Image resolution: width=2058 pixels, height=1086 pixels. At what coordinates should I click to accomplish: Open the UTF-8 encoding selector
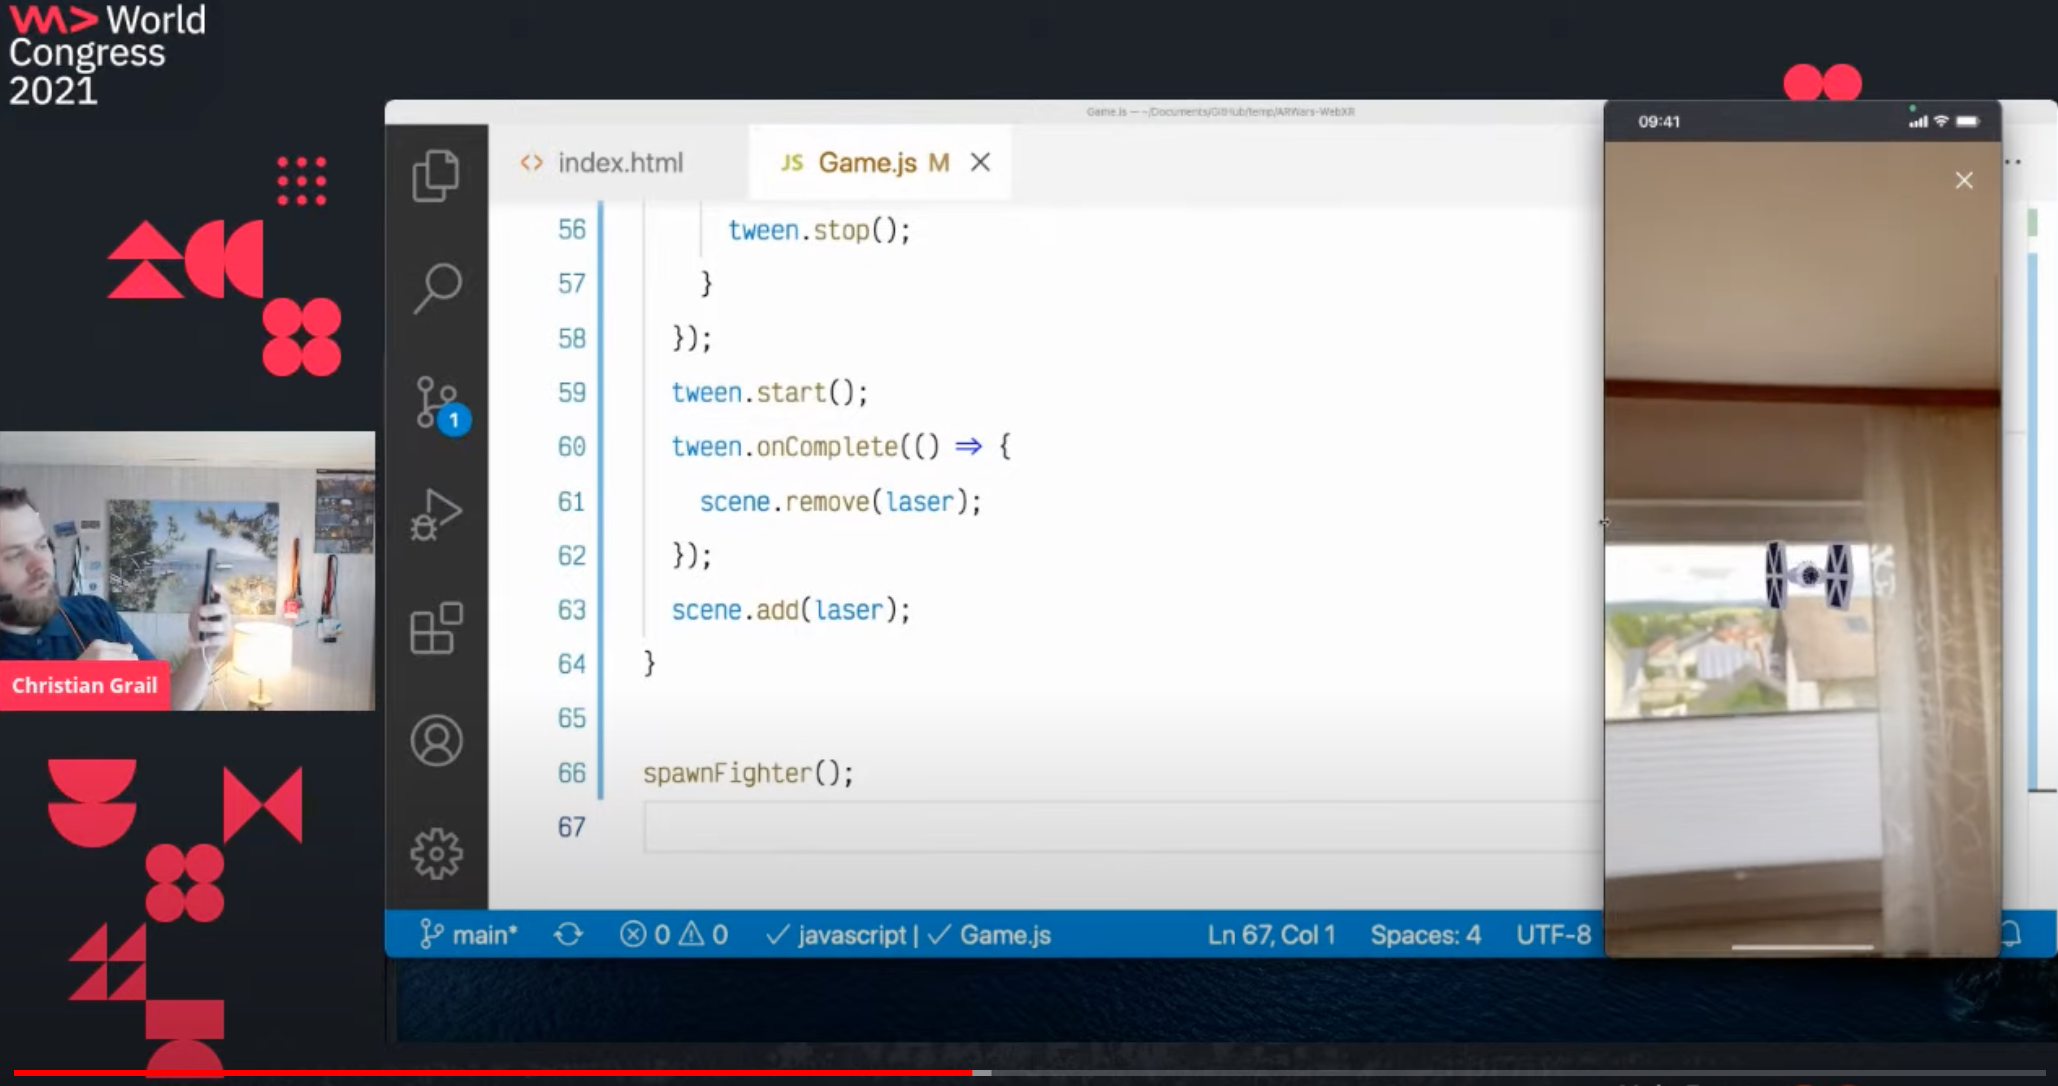pos(1552,935)
